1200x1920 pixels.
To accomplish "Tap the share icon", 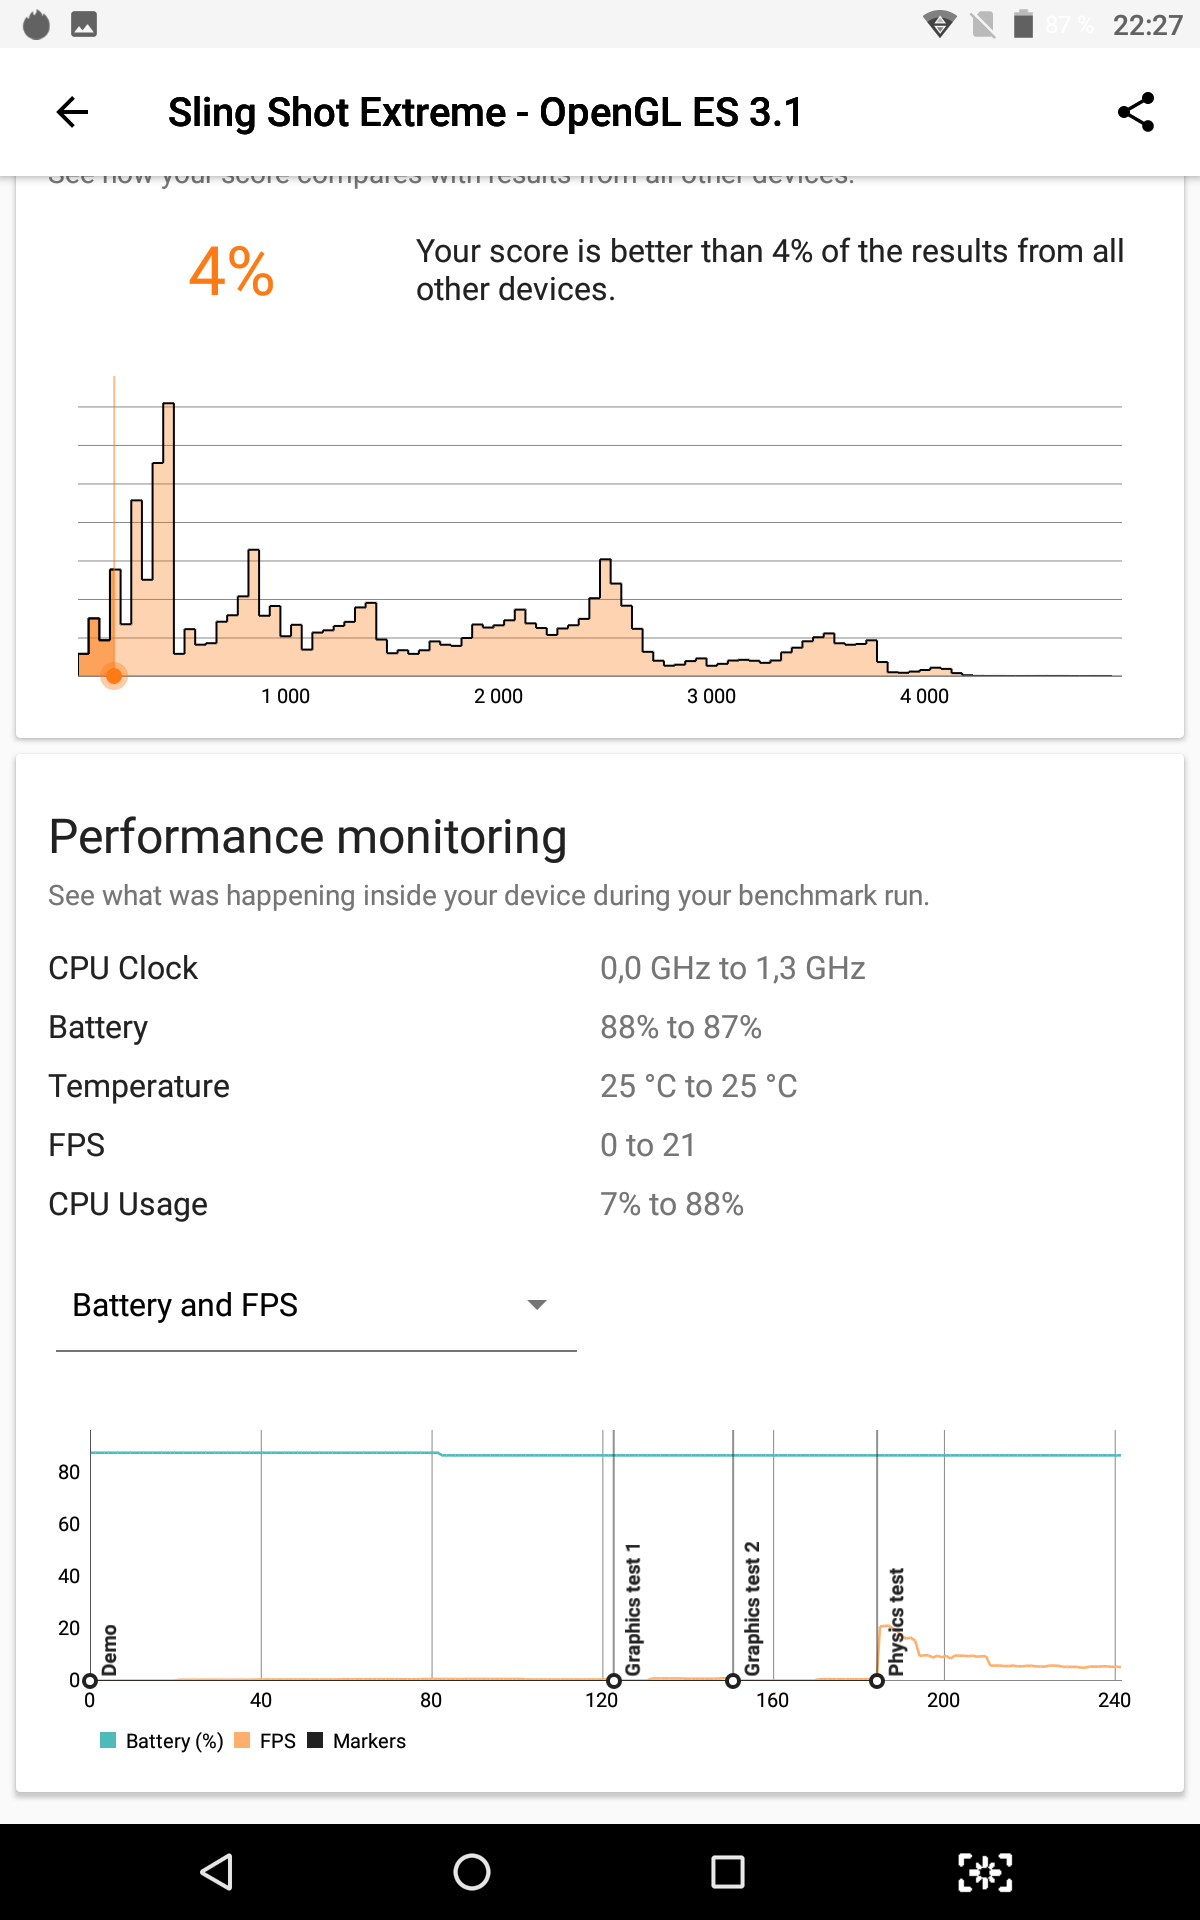I will (1136, 112).
